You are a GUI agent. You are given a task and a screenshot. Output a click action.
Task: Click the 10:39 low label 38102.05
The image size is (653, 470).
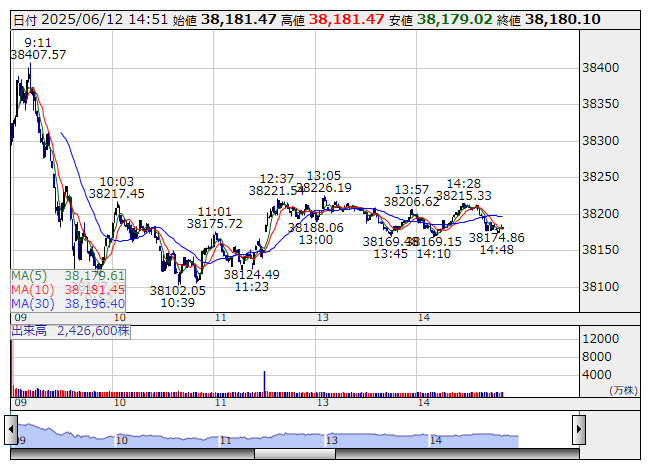click(178, 291)
